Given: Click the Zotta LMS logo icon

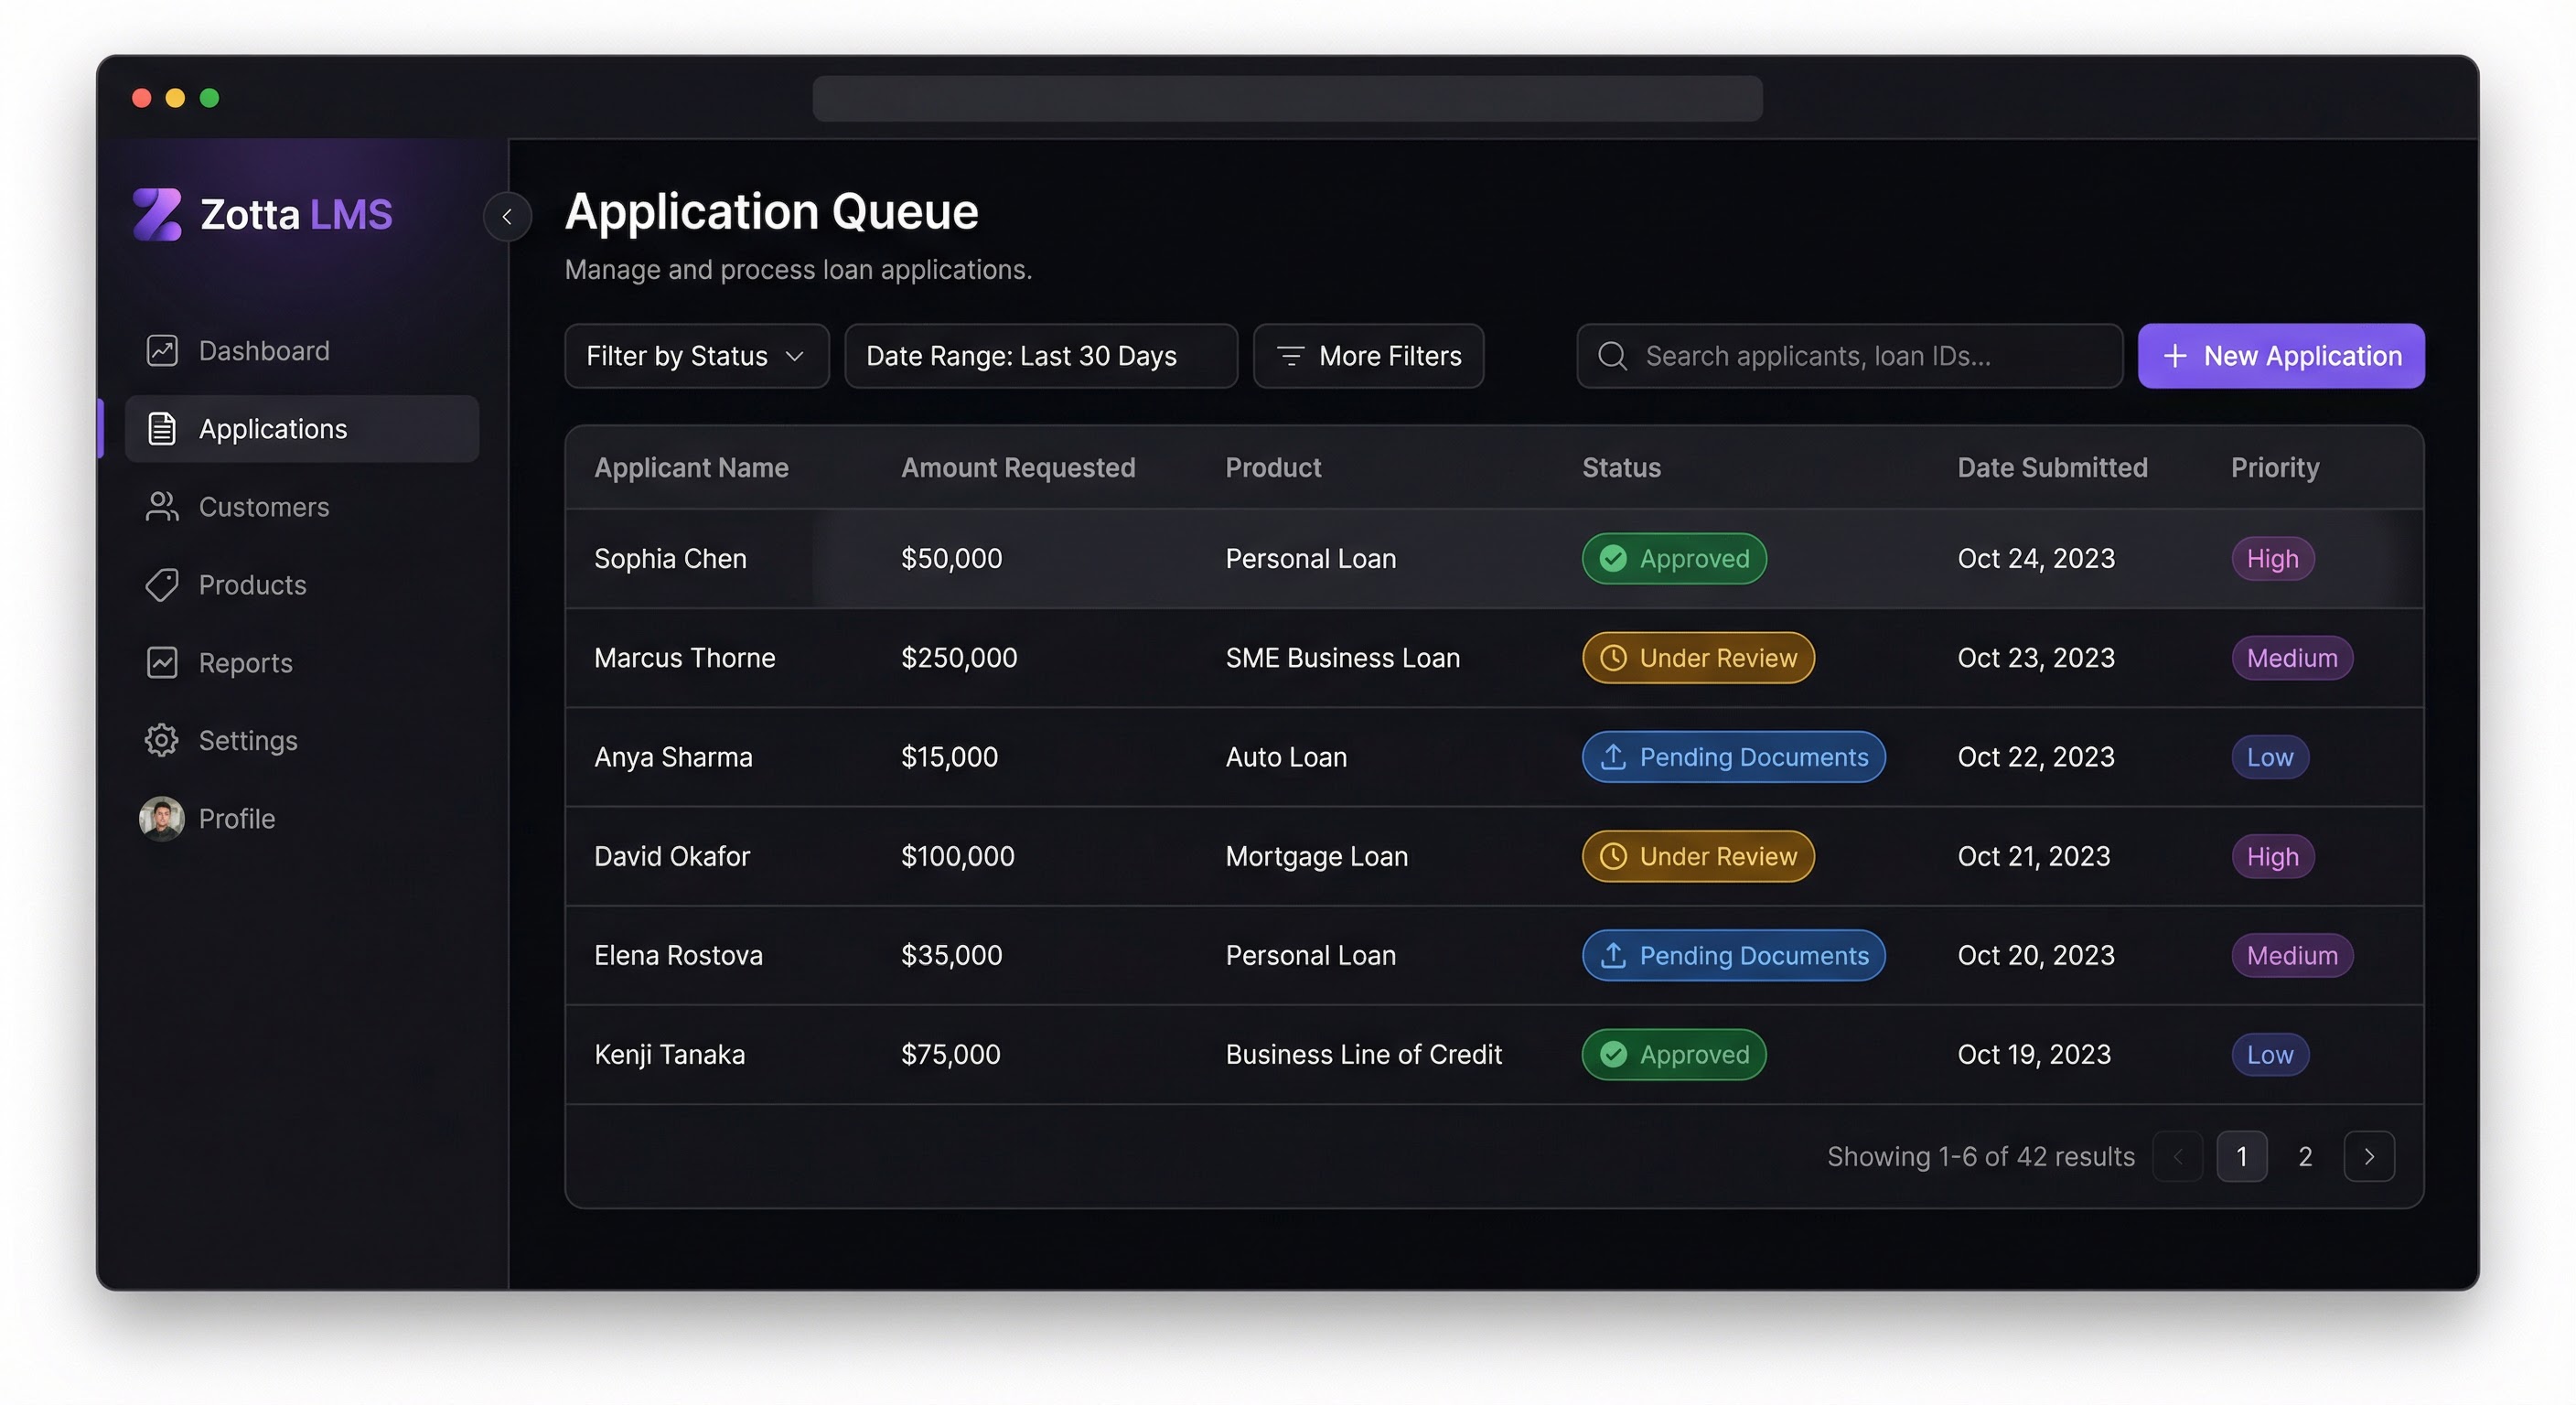Looking at the screenshot, I should tap(157, 214).
